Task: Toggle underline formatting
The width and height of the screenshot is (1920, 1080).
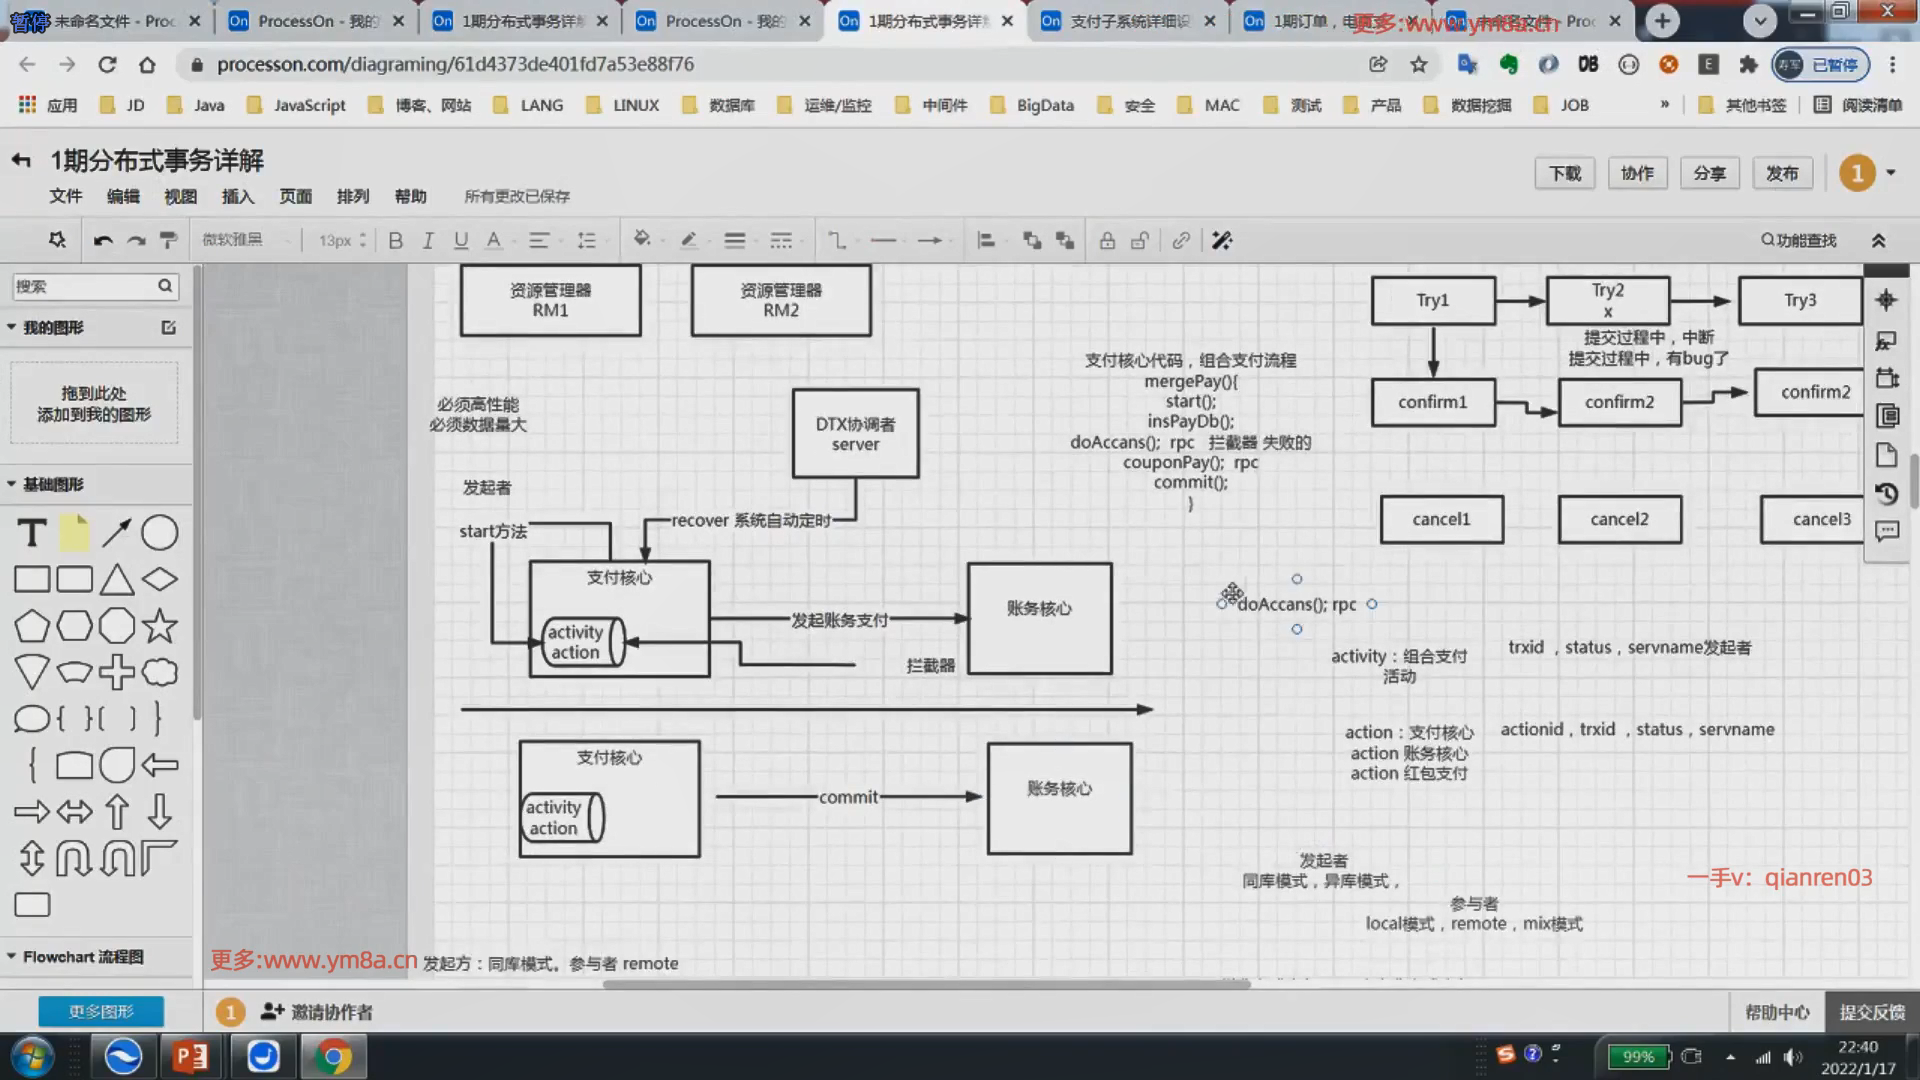Action: click(x=461, y=240)
